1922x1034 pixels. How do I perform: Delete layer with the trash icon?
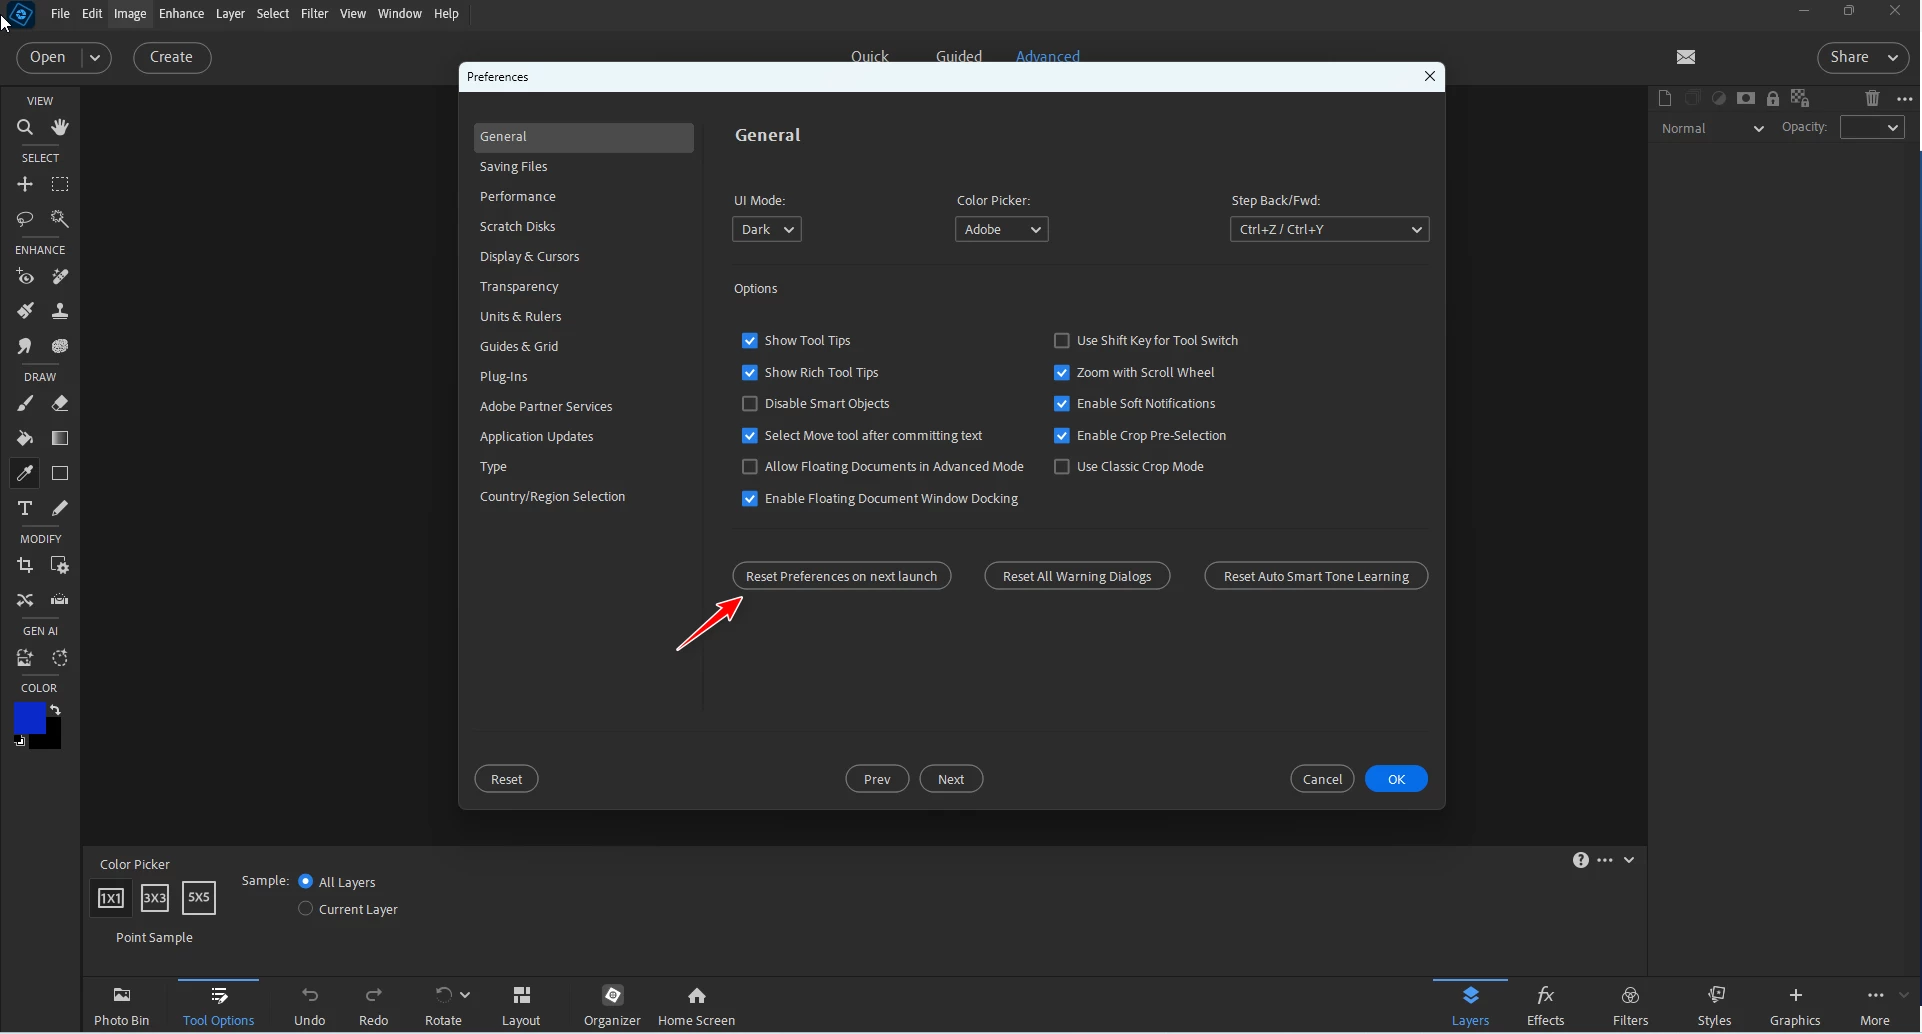pos(1873,98)
